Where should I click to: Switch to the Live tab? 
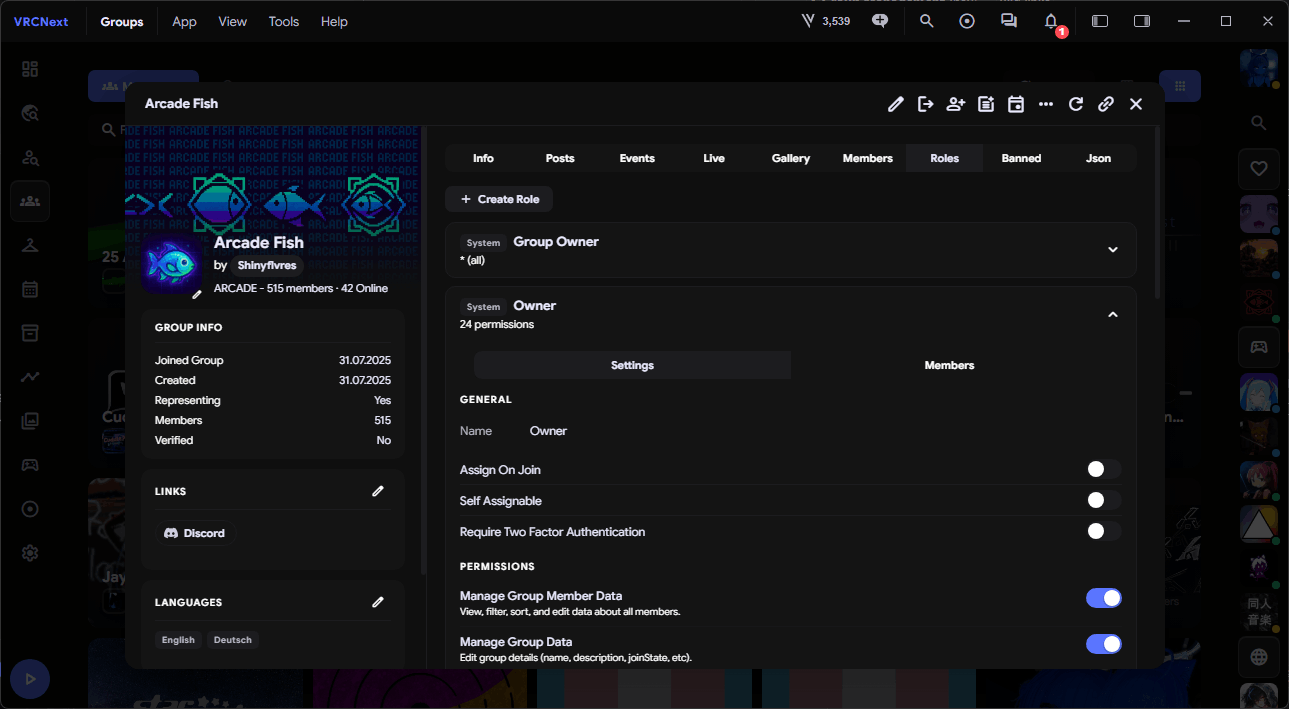[x=714, y=158]
